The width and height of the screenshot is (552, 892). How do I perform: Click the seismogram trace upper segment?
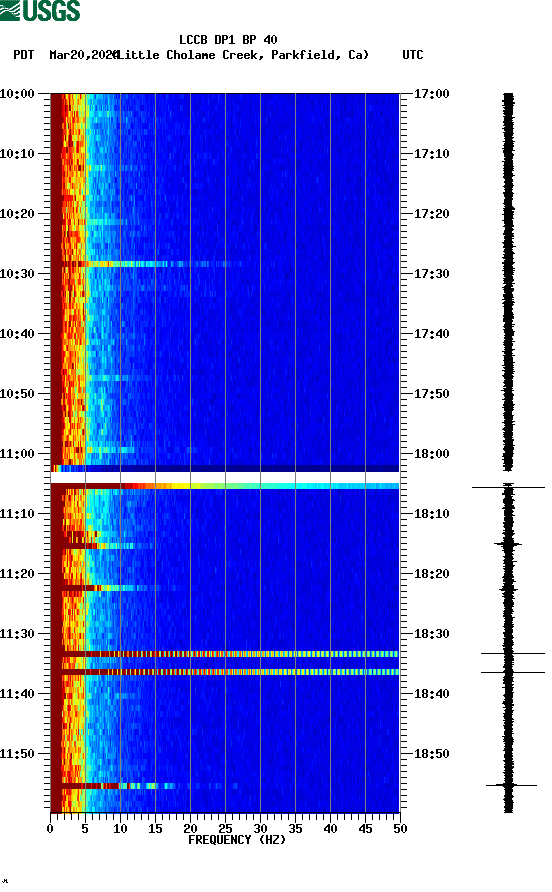click(508, 282)
